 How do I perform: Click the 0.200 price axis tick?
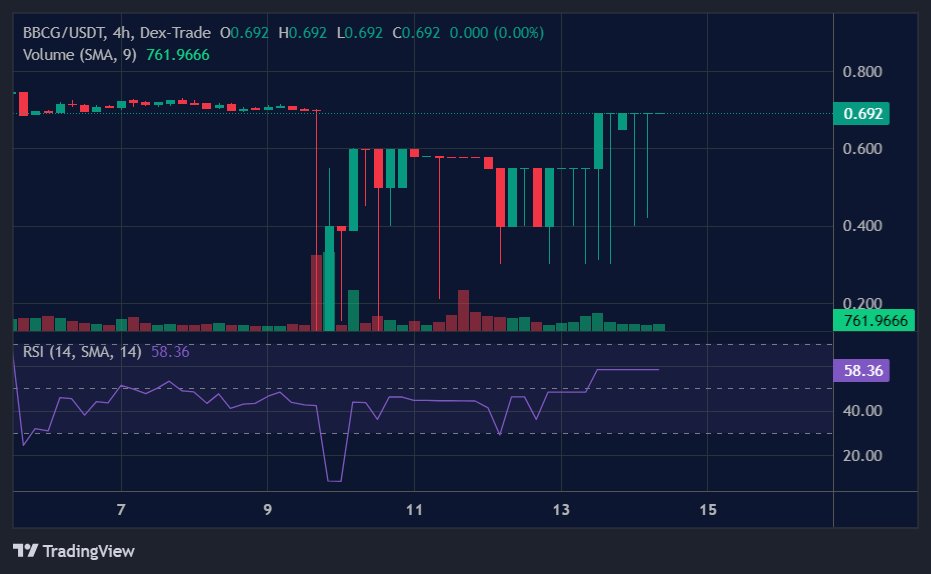coord(862,303)
